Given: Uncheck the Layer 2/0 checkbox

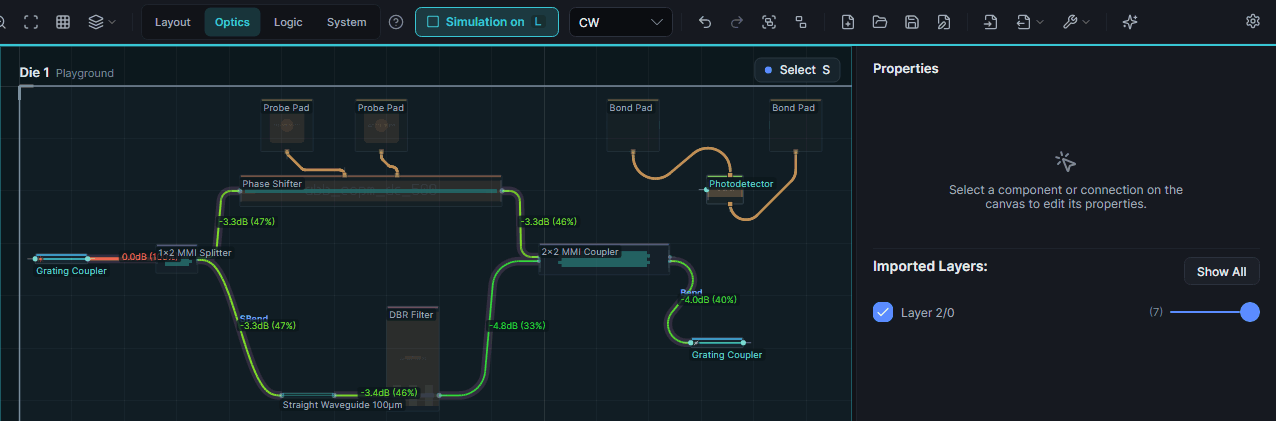Looking at the screenshot, I should 883,312.
